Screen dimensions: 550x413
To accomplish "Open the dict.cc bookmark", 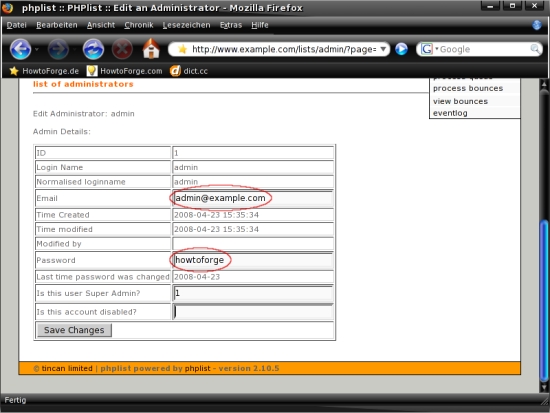I will (x=189, y=71).
